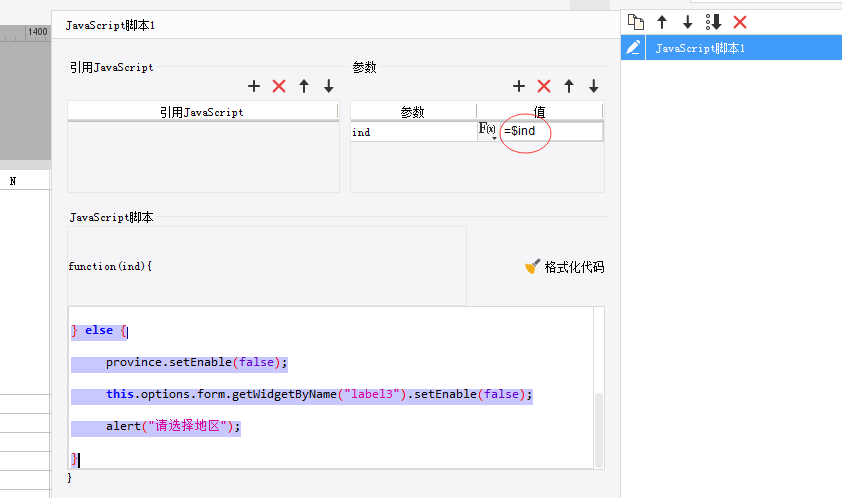Open the F(x) value type dropdown

point(488,131)
